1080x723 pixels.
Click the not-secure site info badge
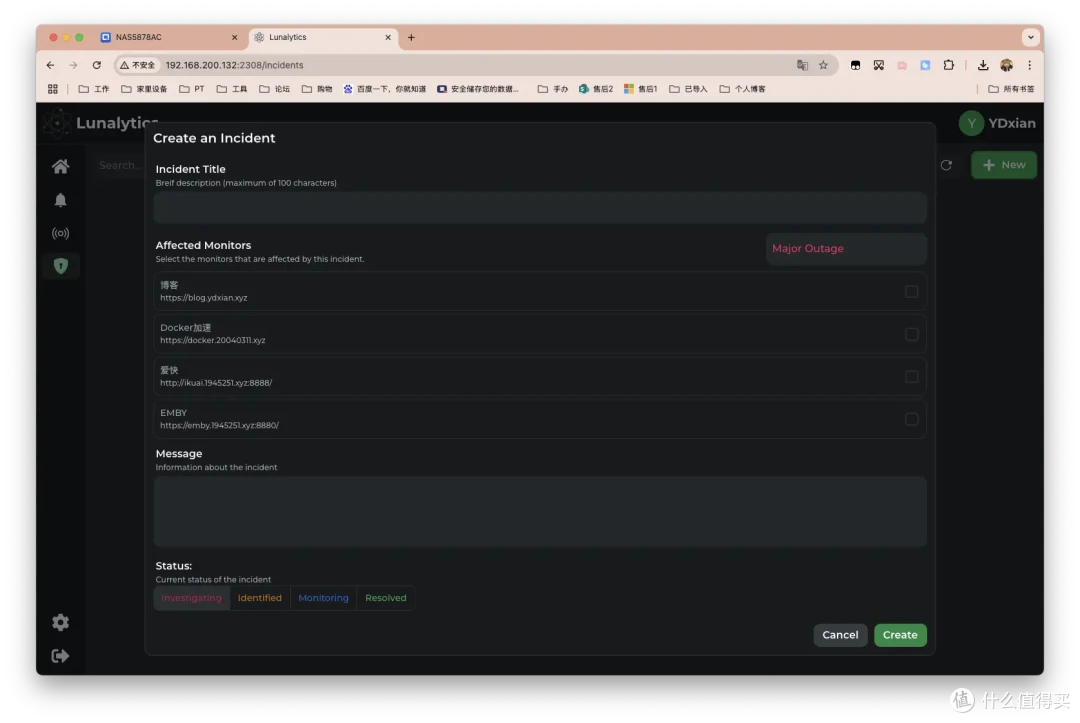(x=138, y=65)
